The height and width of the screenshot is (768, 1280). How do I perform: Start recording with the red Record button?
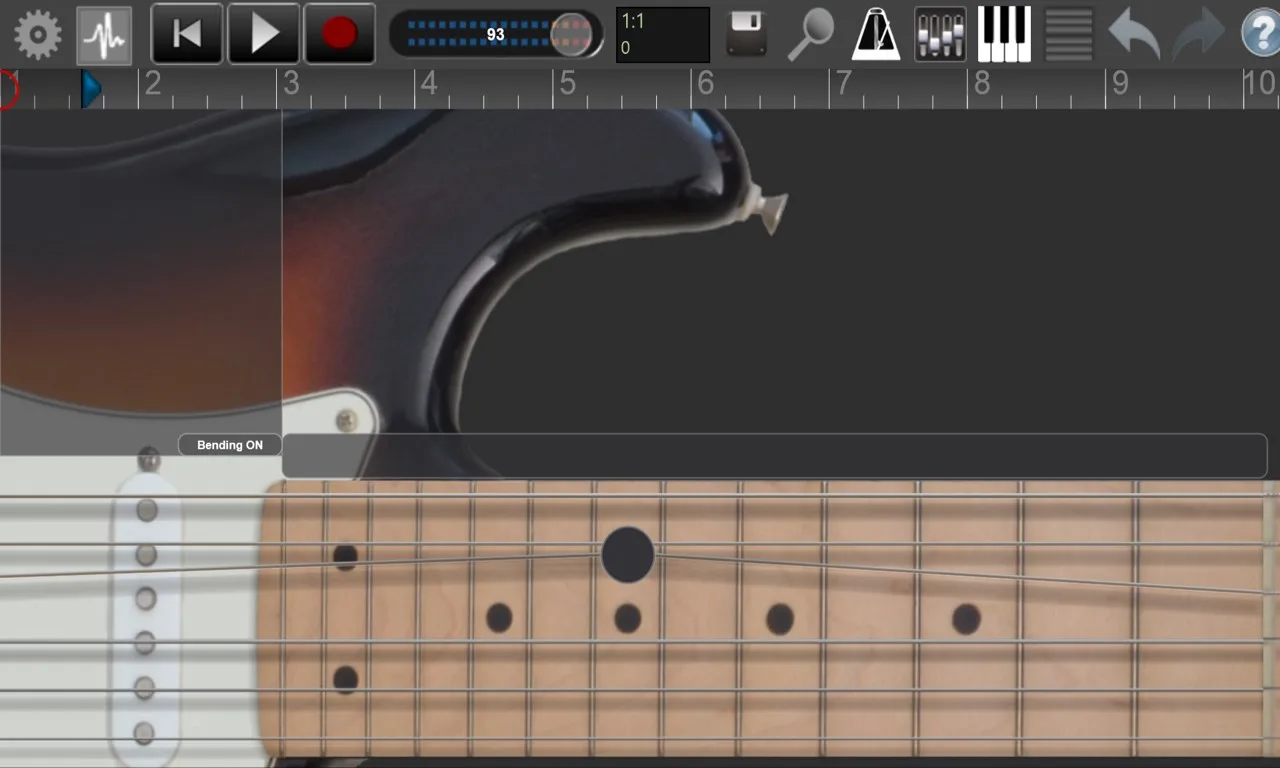pyautogui.click(x=340, y=34)
